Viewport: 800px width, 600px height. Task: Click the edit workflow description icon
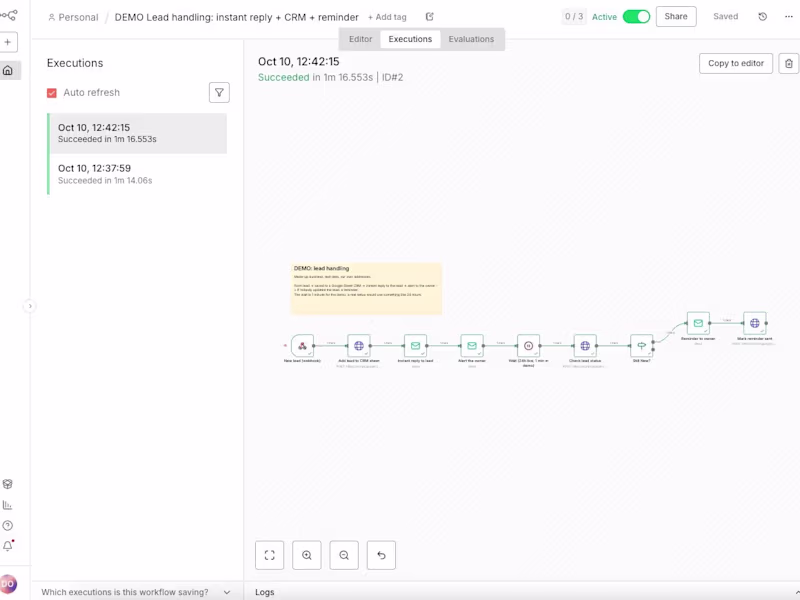pyautogui.click(x=430, y=17)
